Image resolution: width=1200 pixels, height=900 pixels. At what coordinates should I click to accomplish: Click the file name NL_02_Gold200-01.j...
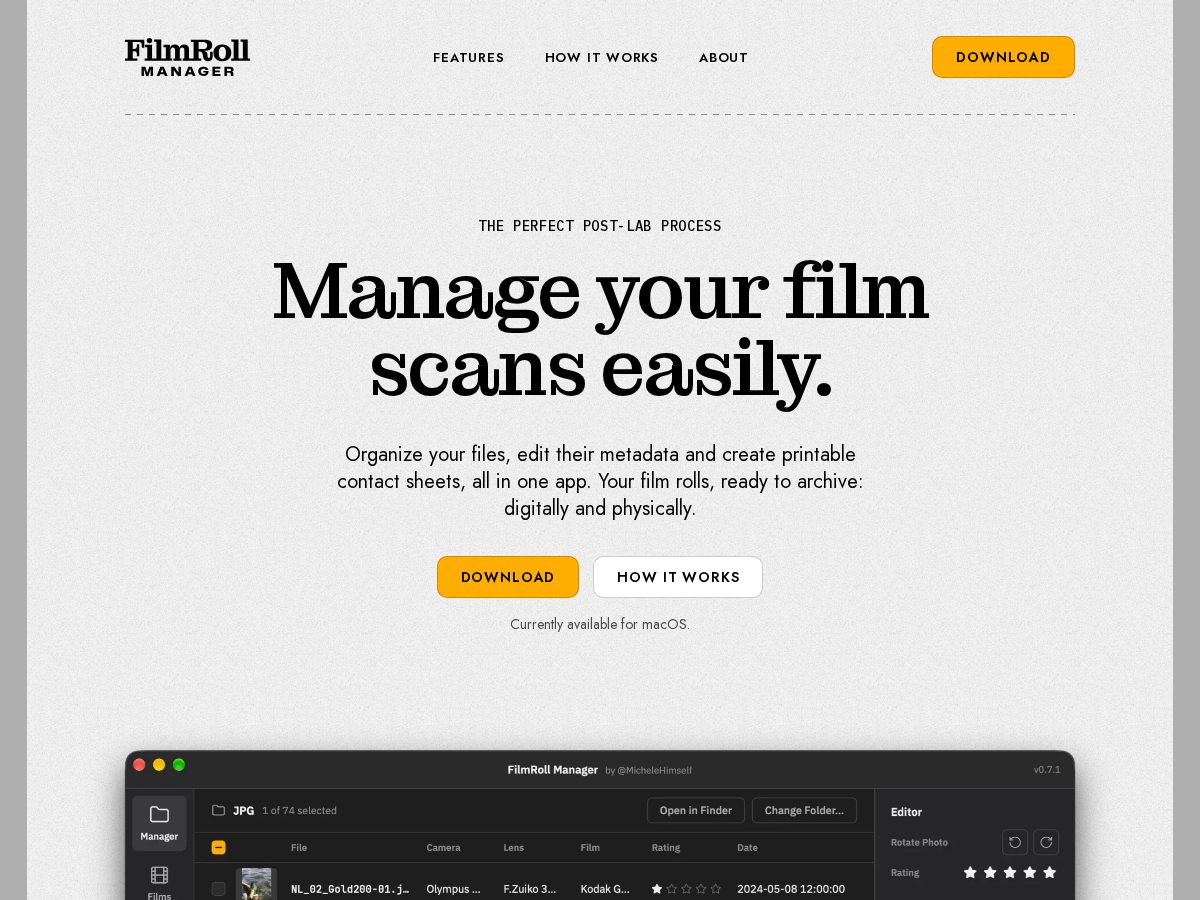click(350, 888)
